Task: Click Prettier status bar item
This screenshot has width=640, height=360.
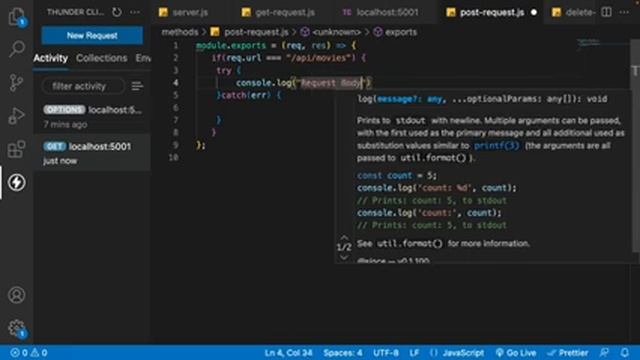Action: point(568,353)
